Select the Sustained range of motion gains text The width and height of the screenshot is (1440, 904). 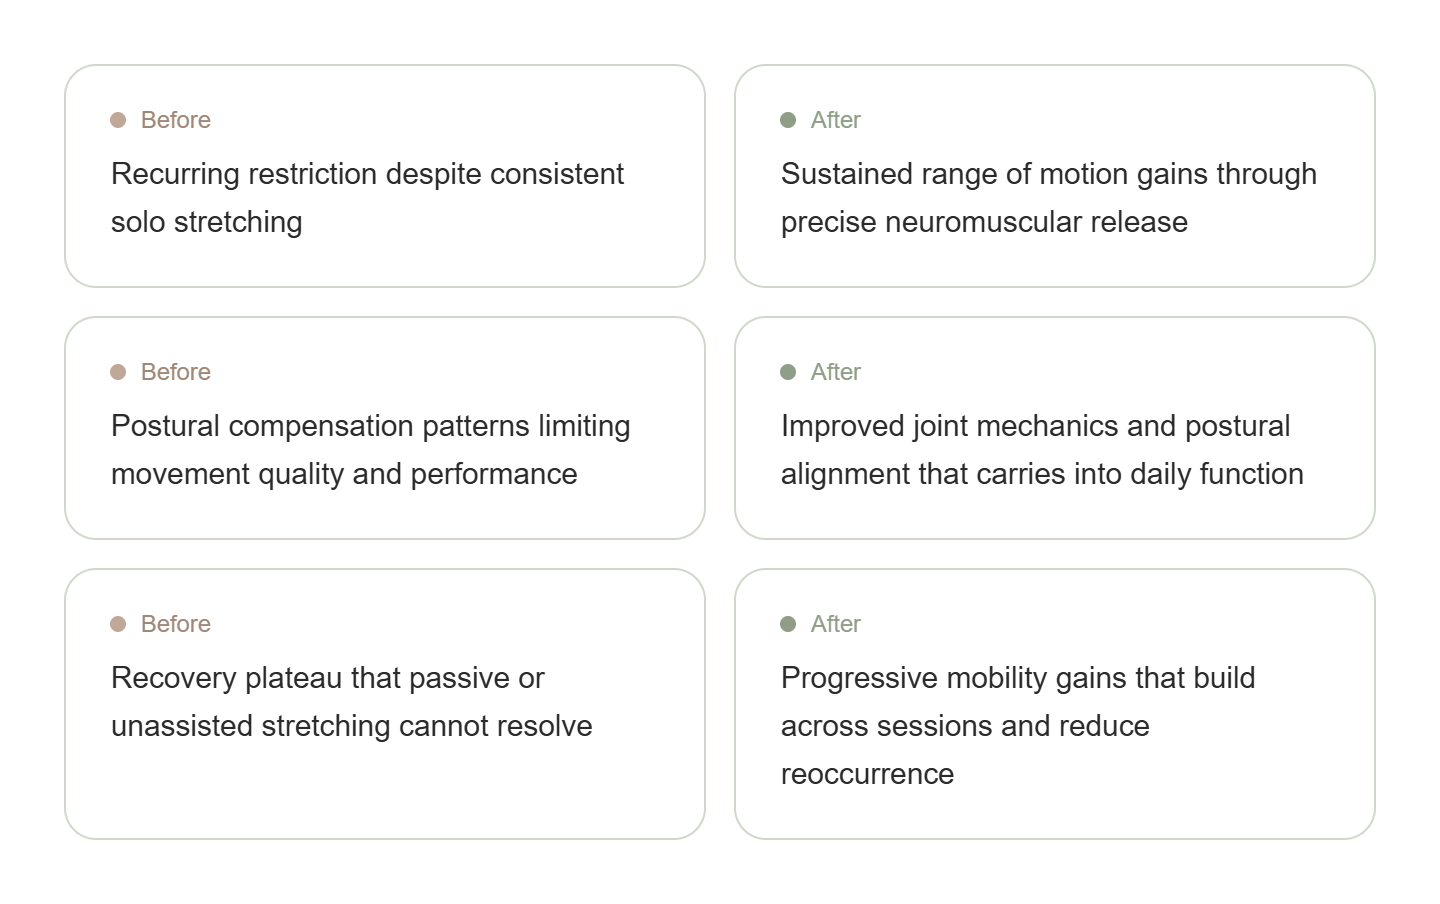click(x=1048, y=198)
